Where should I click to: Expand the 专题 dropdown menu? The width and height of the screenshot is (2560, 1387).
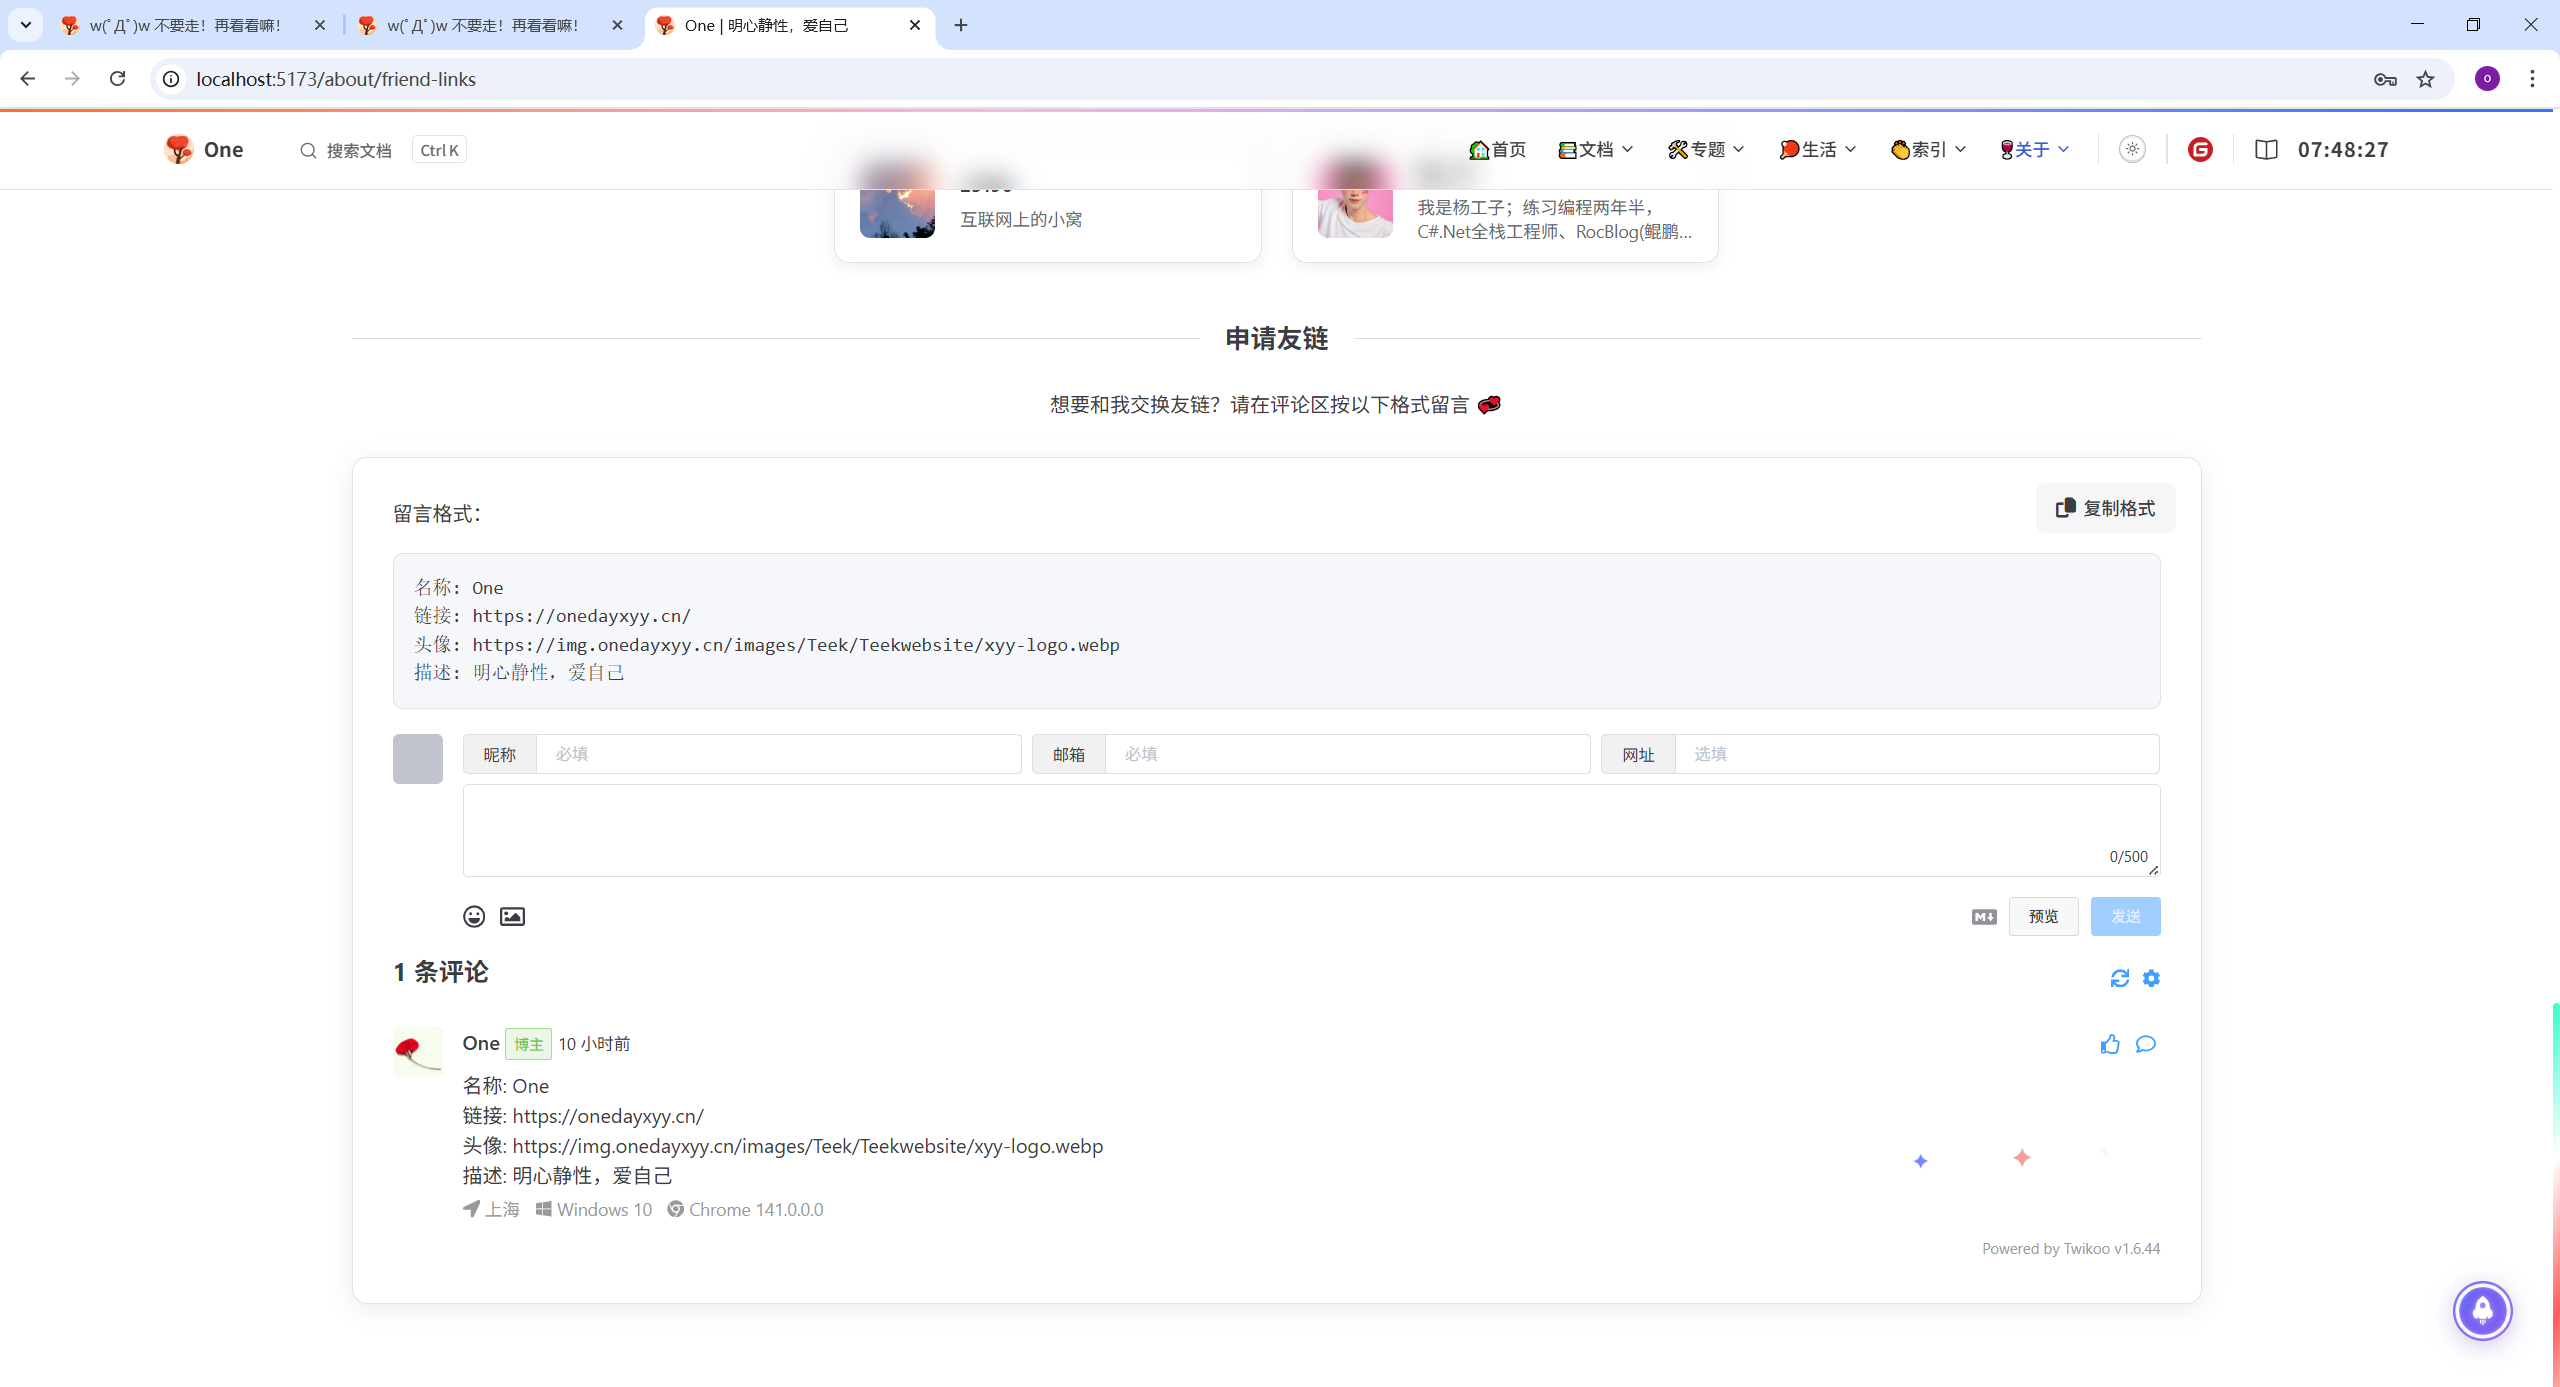click(1706, 150)
